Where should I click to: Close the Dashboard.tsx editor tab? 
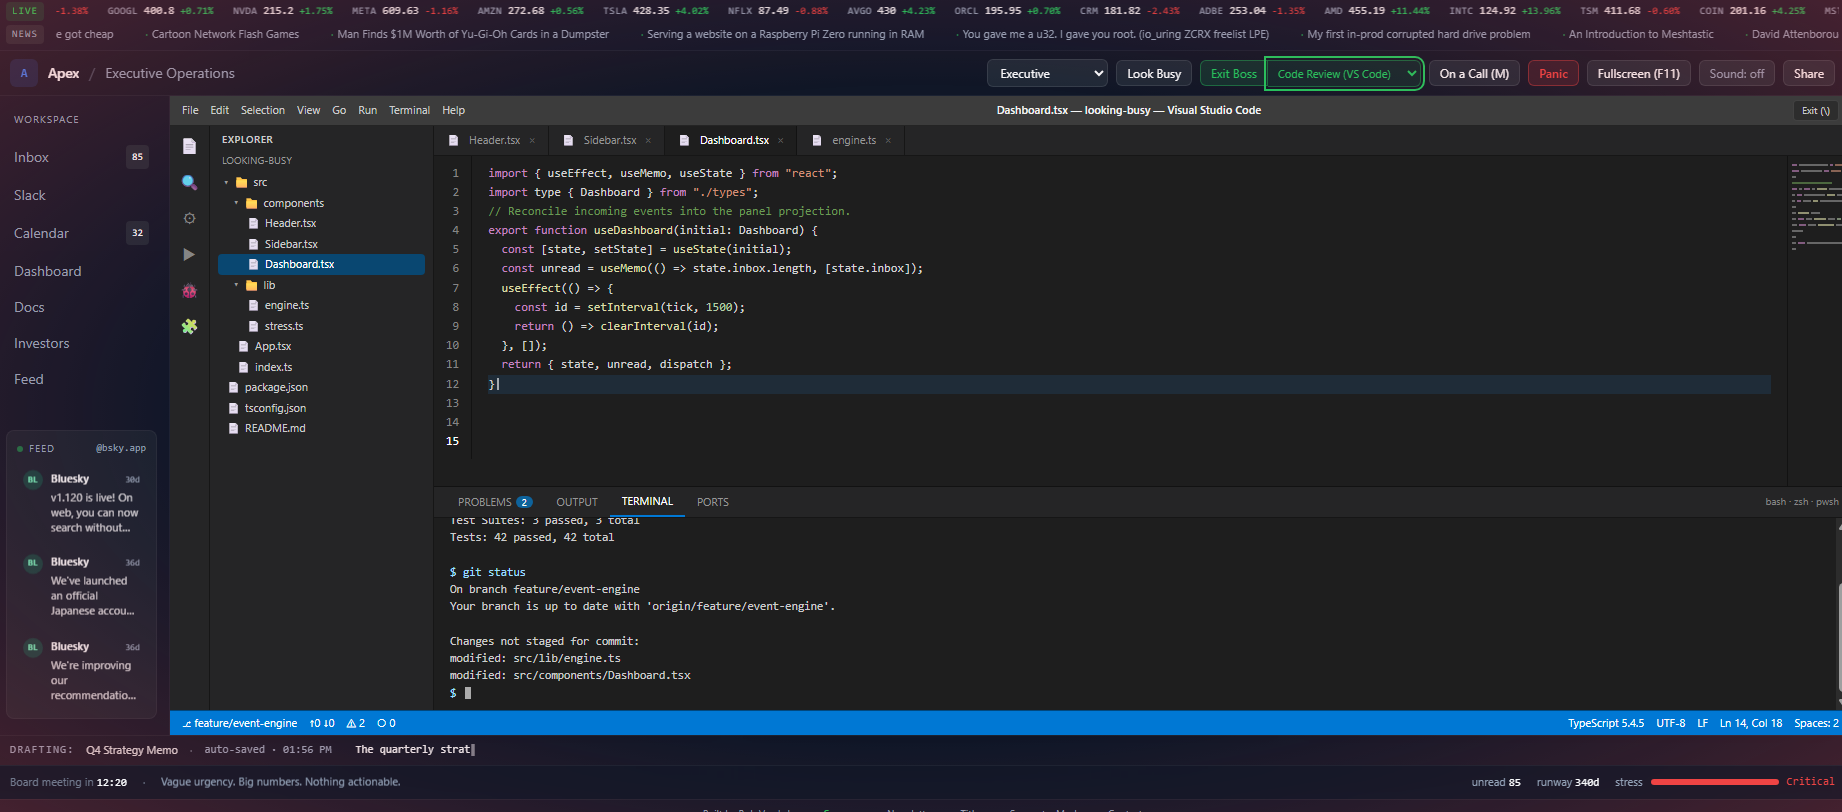pos(780,141)
